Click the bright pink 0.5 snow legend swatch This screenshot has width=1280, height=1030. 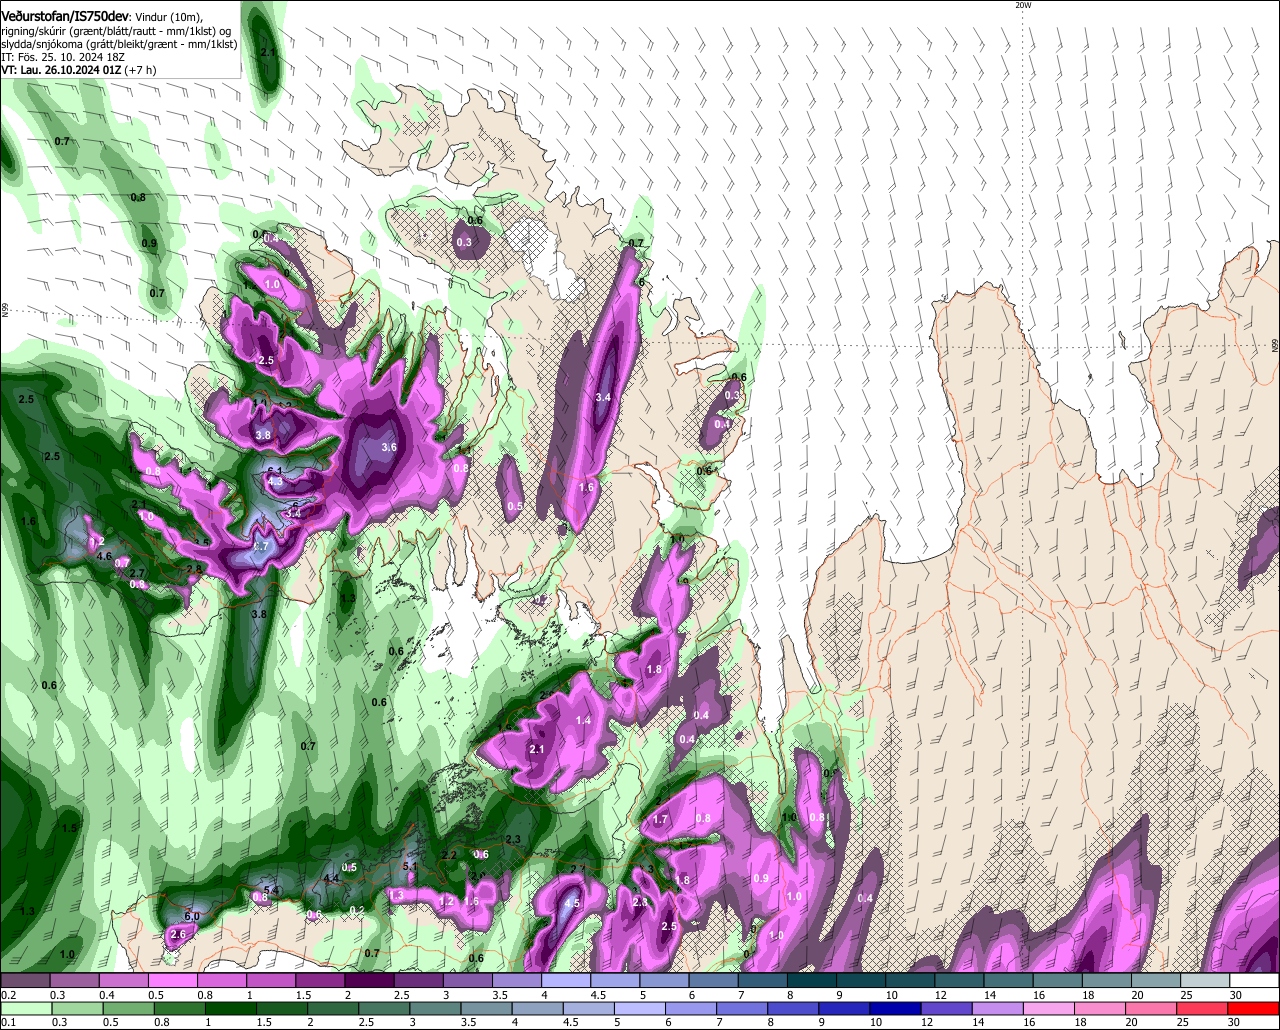coord(172,980)
